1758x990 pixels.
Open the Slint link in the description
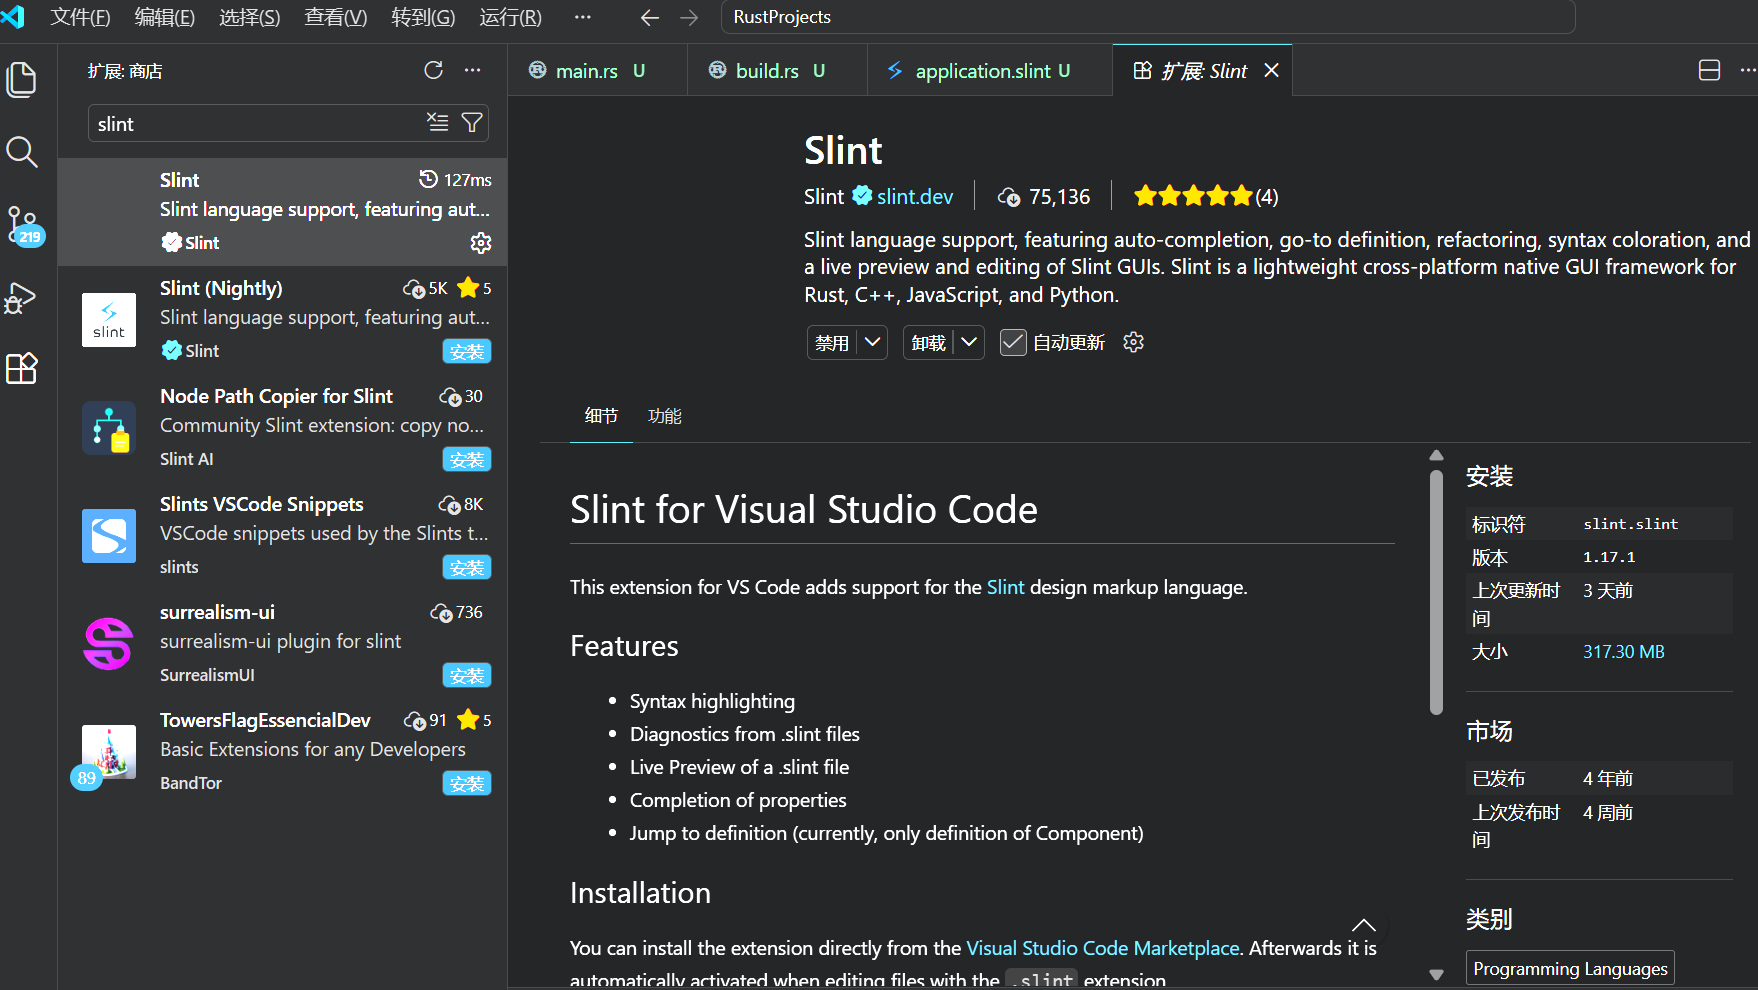point(1005,587)
